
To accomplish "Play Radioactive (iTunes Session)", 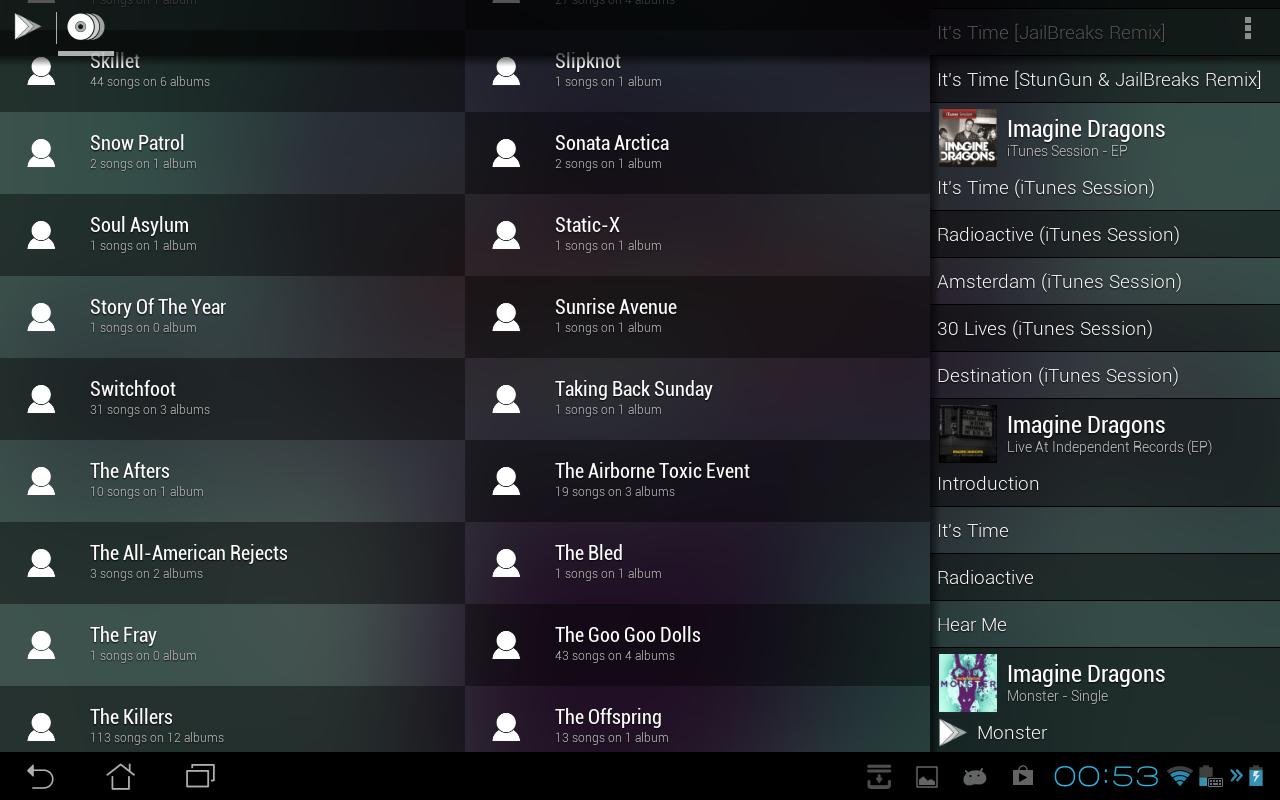I will tap(1105, 234).
